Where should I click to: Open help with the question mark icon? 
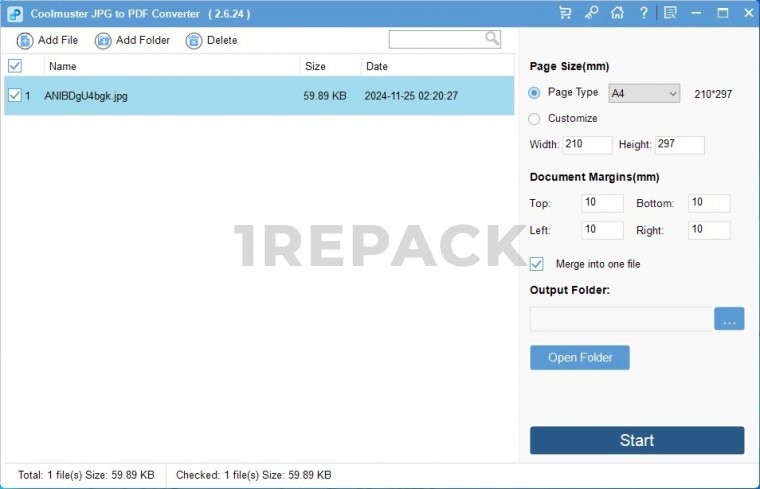[643, 13]
